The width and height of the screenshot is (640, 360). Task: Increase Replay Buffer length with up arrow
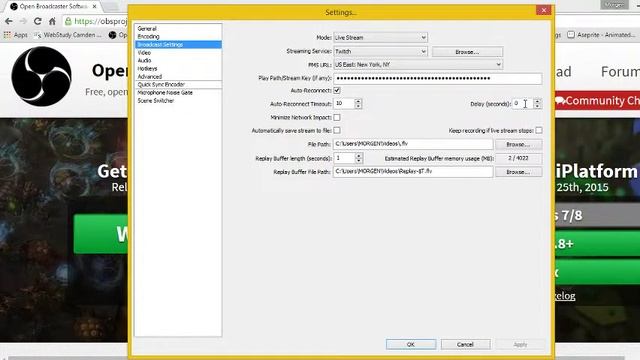[x=359, y=156]
